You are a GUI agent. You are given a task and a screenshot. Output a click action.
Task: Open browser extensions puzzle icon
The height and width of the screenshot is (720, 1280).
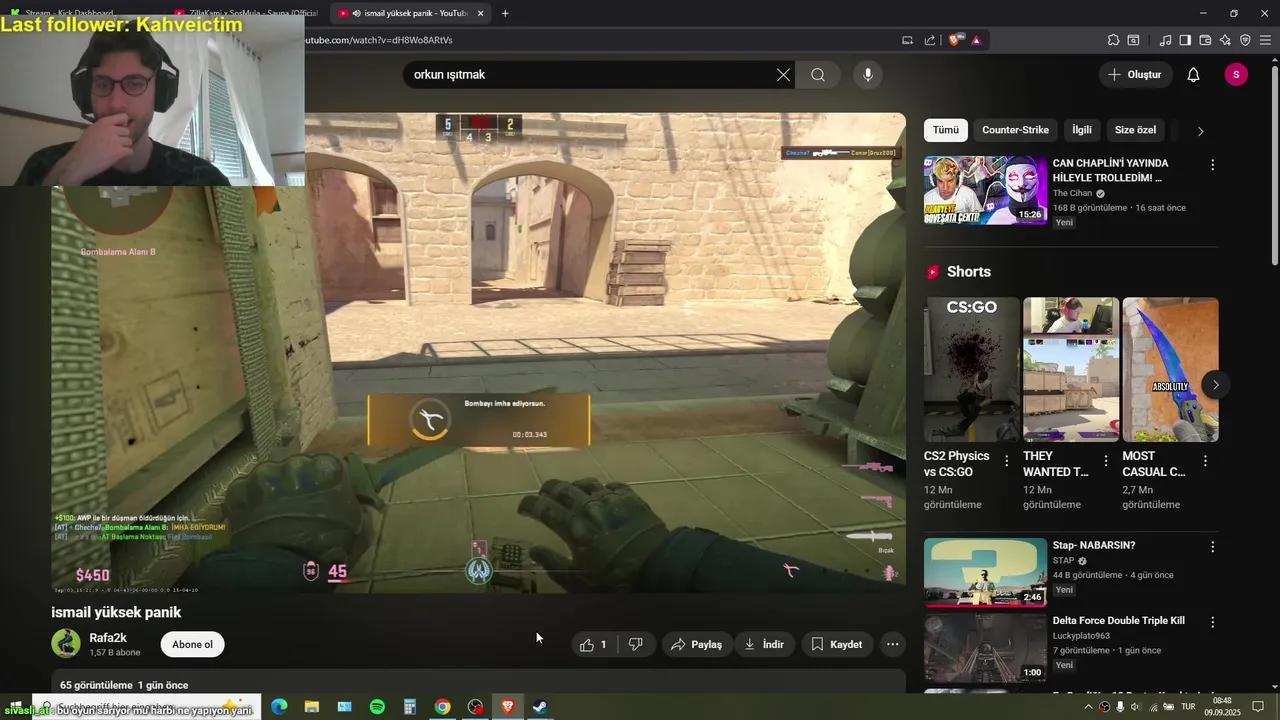tap(1113, 40)
